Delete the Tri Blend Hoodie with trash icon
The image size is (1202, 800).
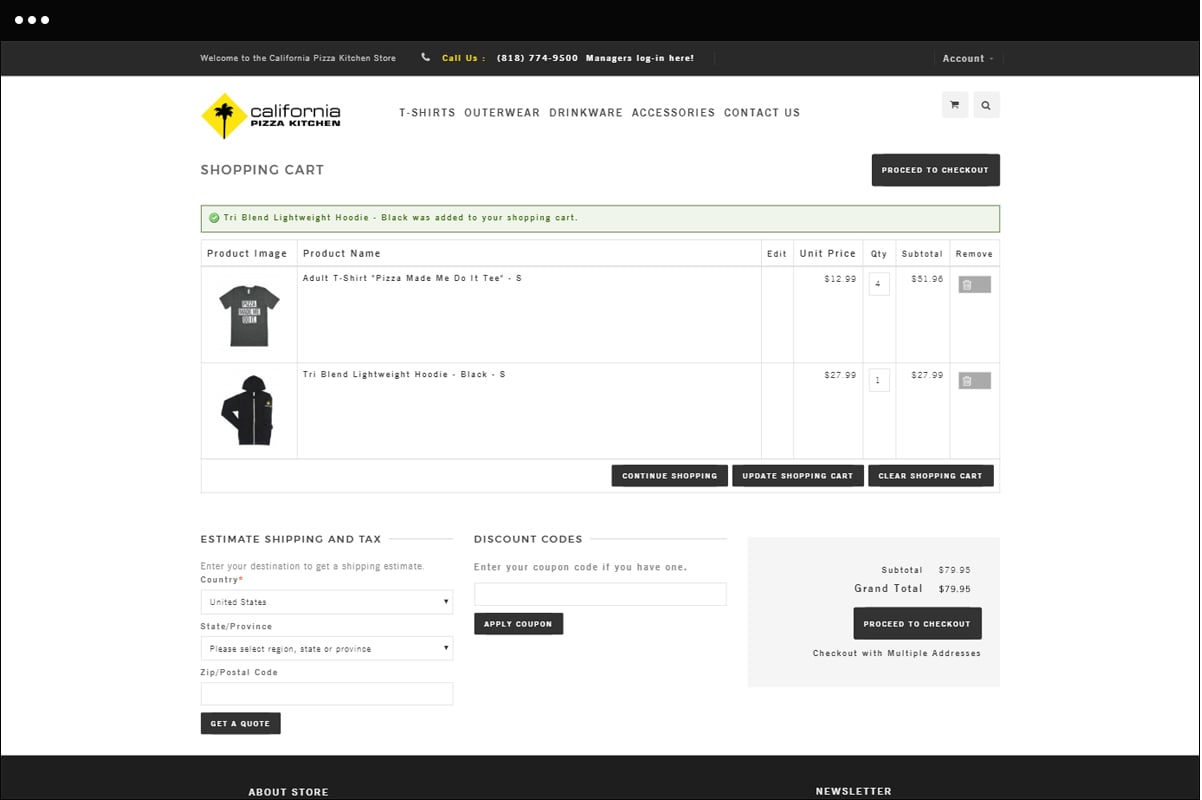point(974,381)
